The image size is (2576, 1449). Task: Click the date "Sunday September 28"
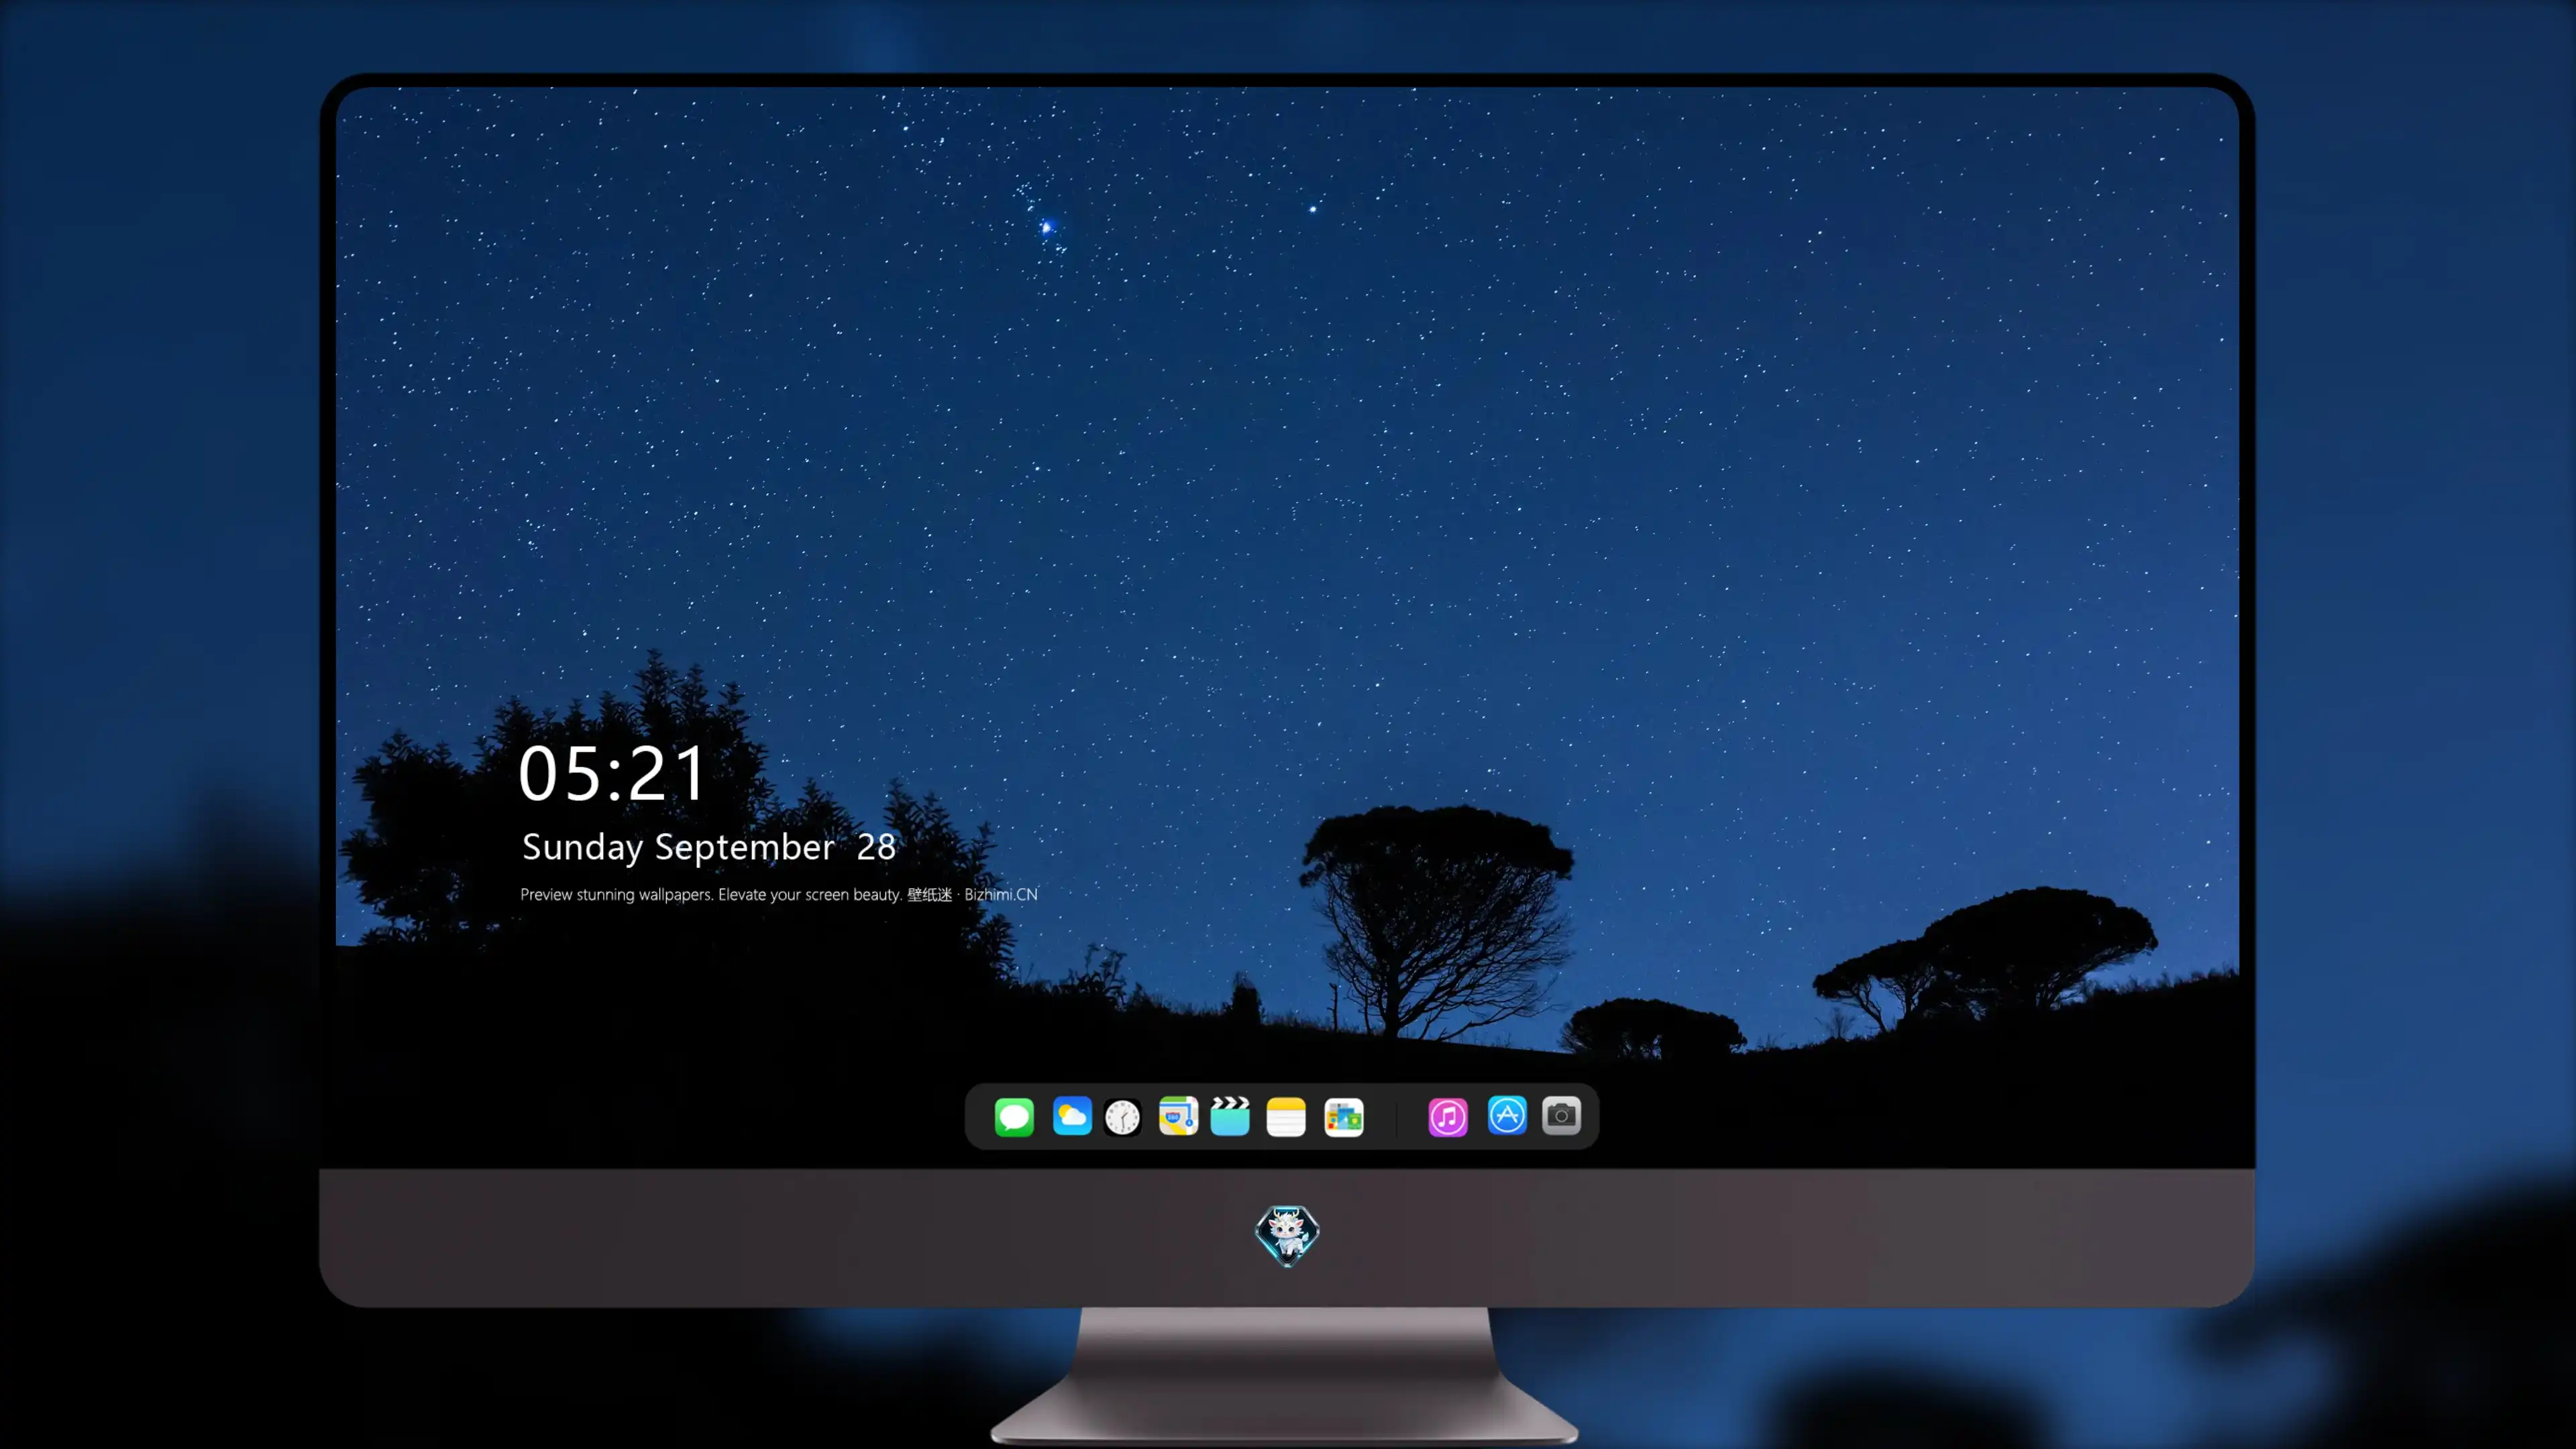pyautogui.click(x=709, y=847)
